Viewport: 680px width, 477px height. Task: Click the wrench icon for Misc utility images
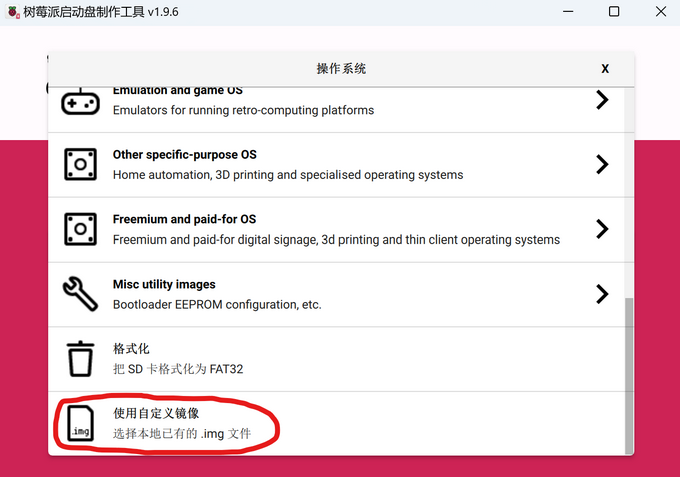pos(80,294)
